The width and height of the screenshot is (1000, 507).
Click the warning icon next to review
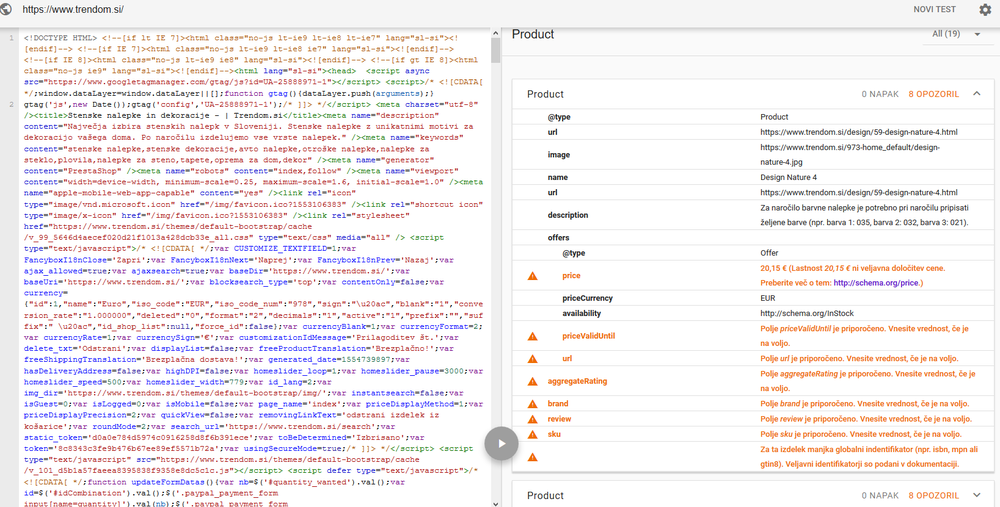coord(533,419)
